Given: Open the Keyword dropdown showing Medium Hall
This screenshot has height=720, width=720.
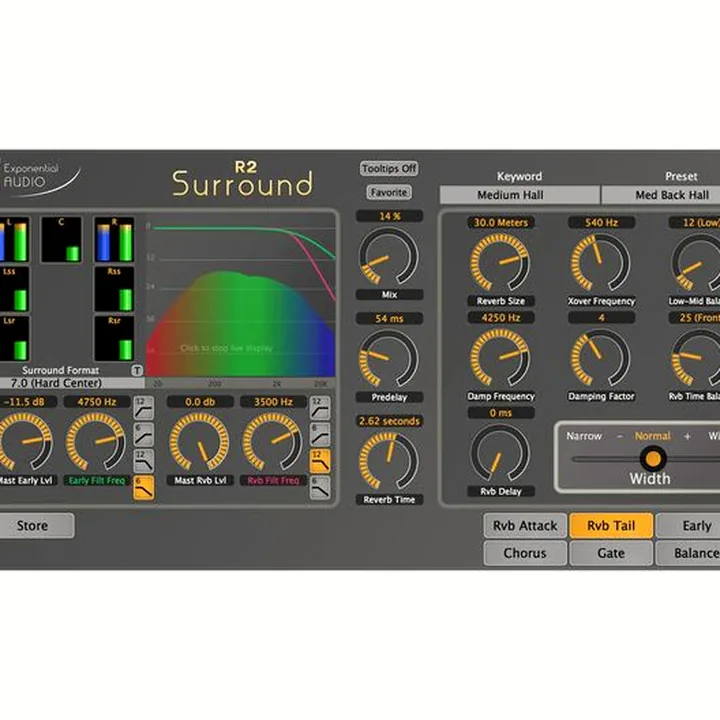Looking at the screenshot, I should click(x=519, y=195).
